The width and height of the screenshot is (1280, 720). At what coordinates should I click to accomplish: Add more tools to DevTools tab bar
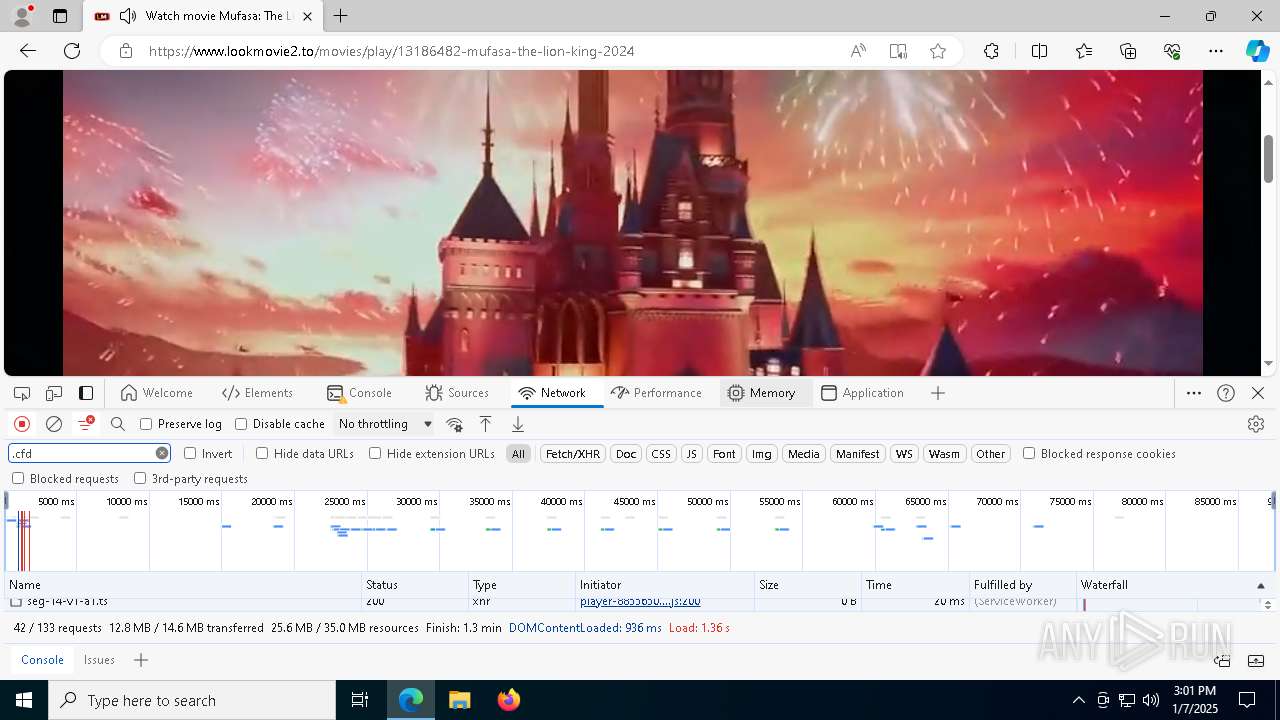click(x=938, y=393)
